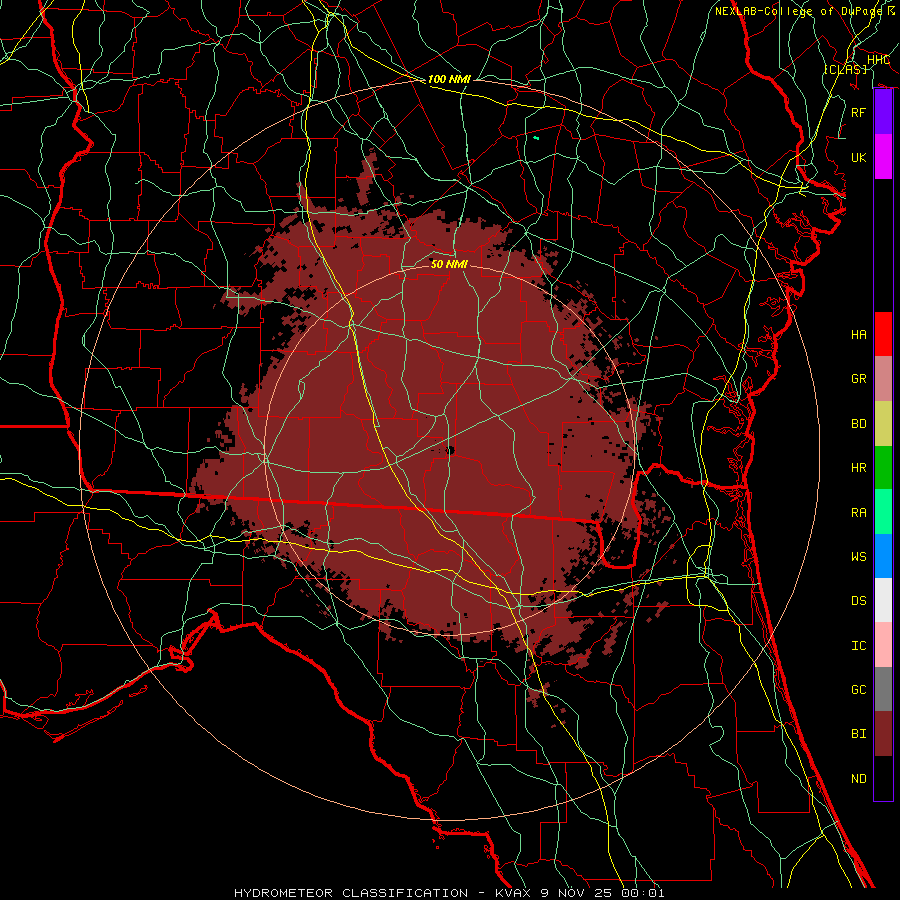
Task: Click the DS white legend swatch
Action: [x=883, y=600]
